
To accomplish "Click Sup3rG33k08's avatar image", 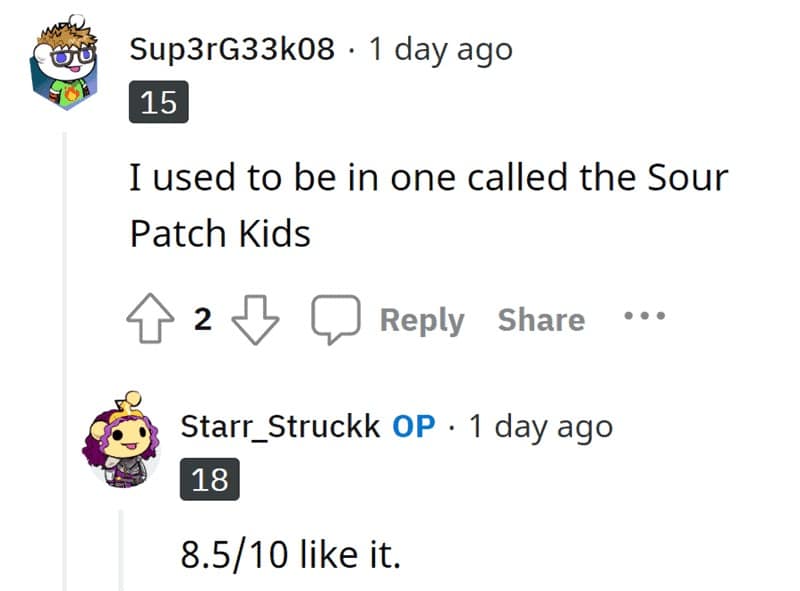I will tap(62, 69).
